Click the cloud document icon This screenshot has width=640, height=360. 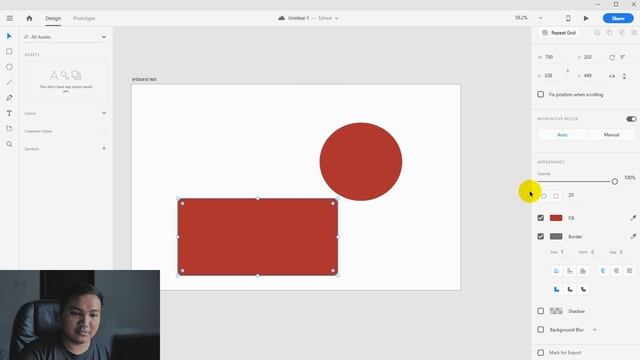coord(281,18)
